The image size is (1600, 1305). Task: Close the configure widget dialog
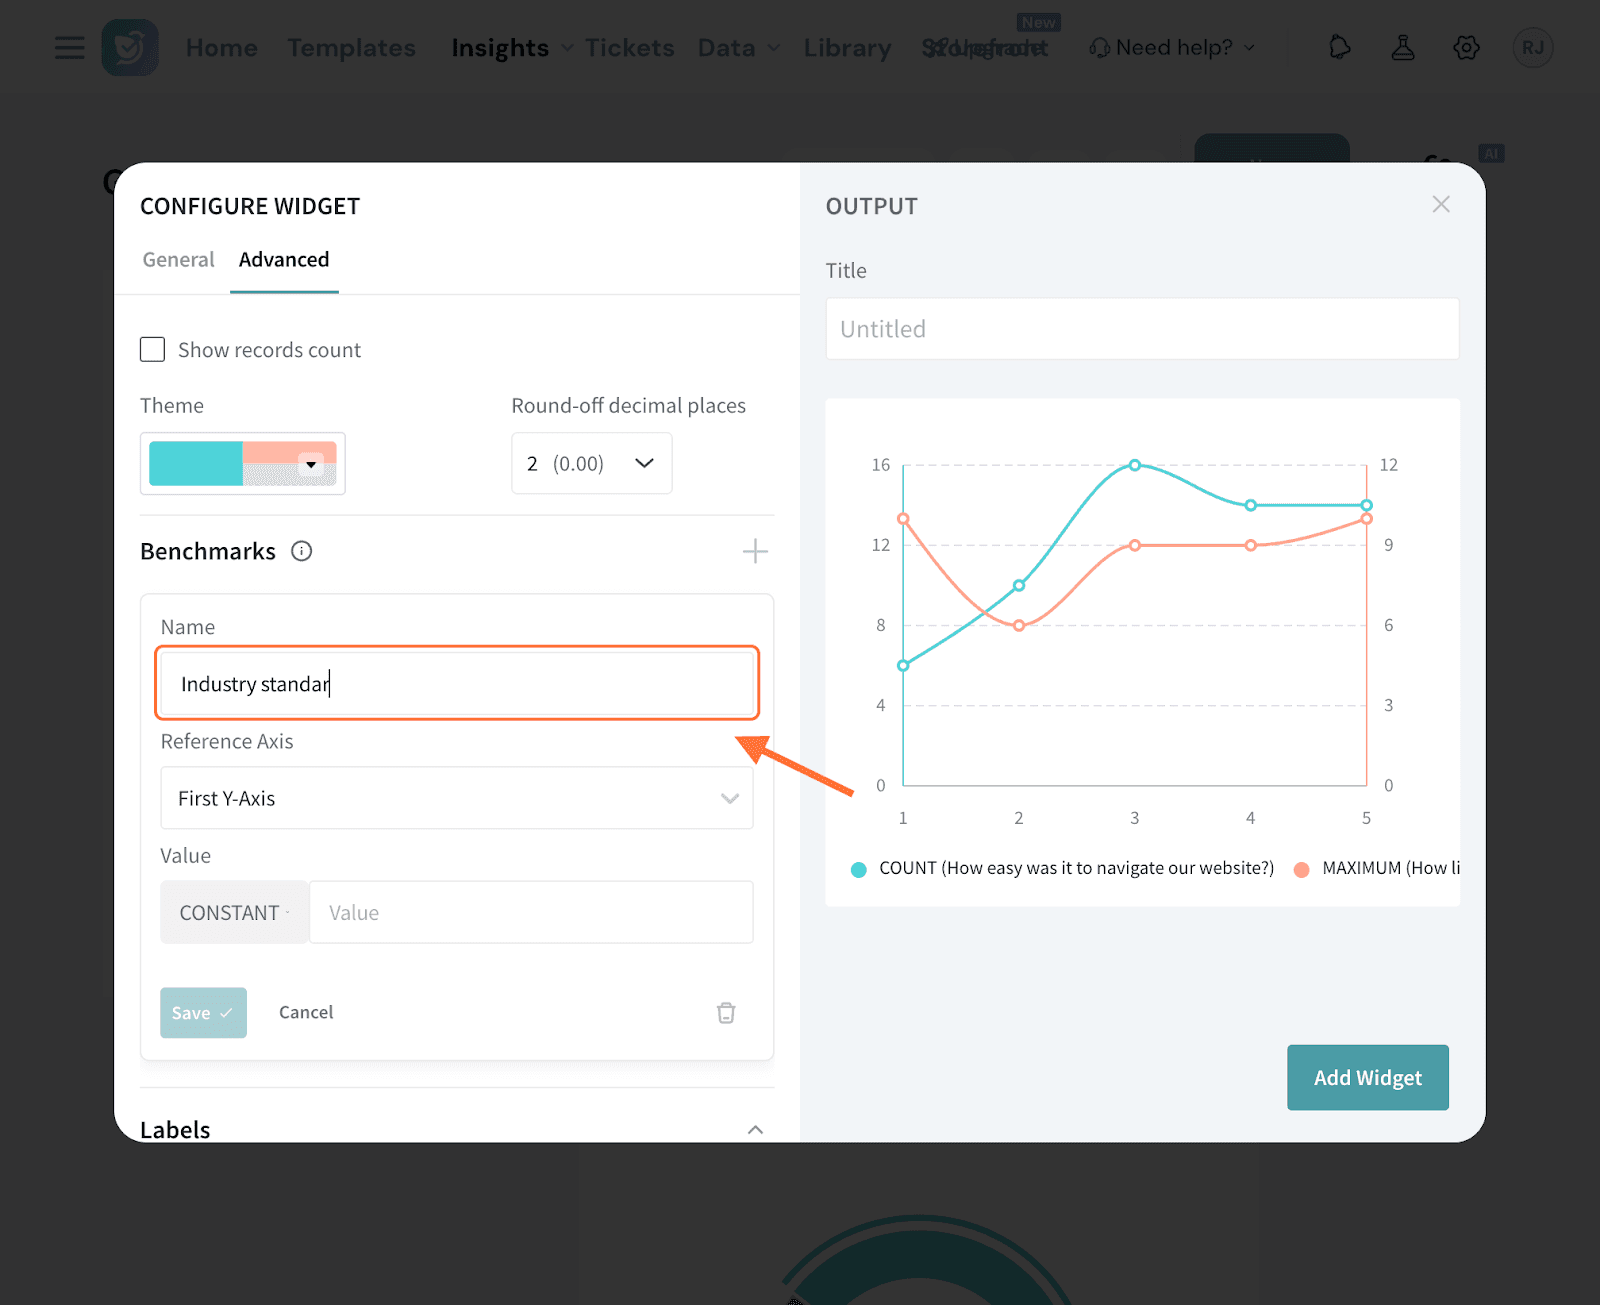coord(1440,205)
